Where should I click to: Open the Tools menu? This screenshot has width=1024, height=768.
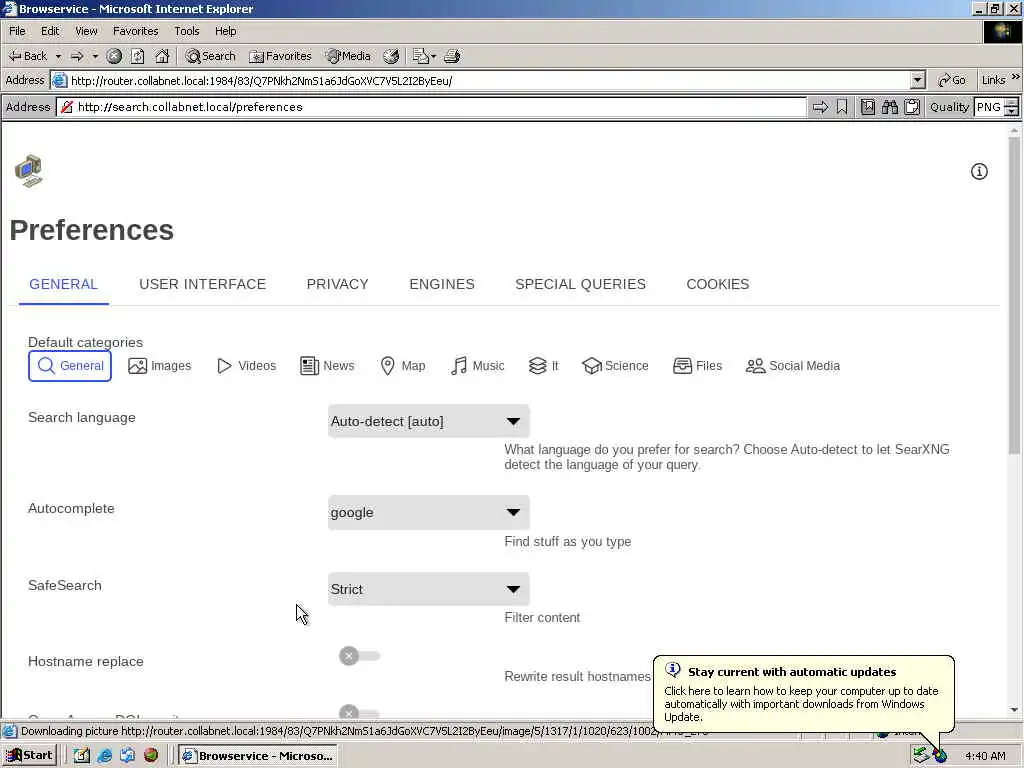pos(186,31)
